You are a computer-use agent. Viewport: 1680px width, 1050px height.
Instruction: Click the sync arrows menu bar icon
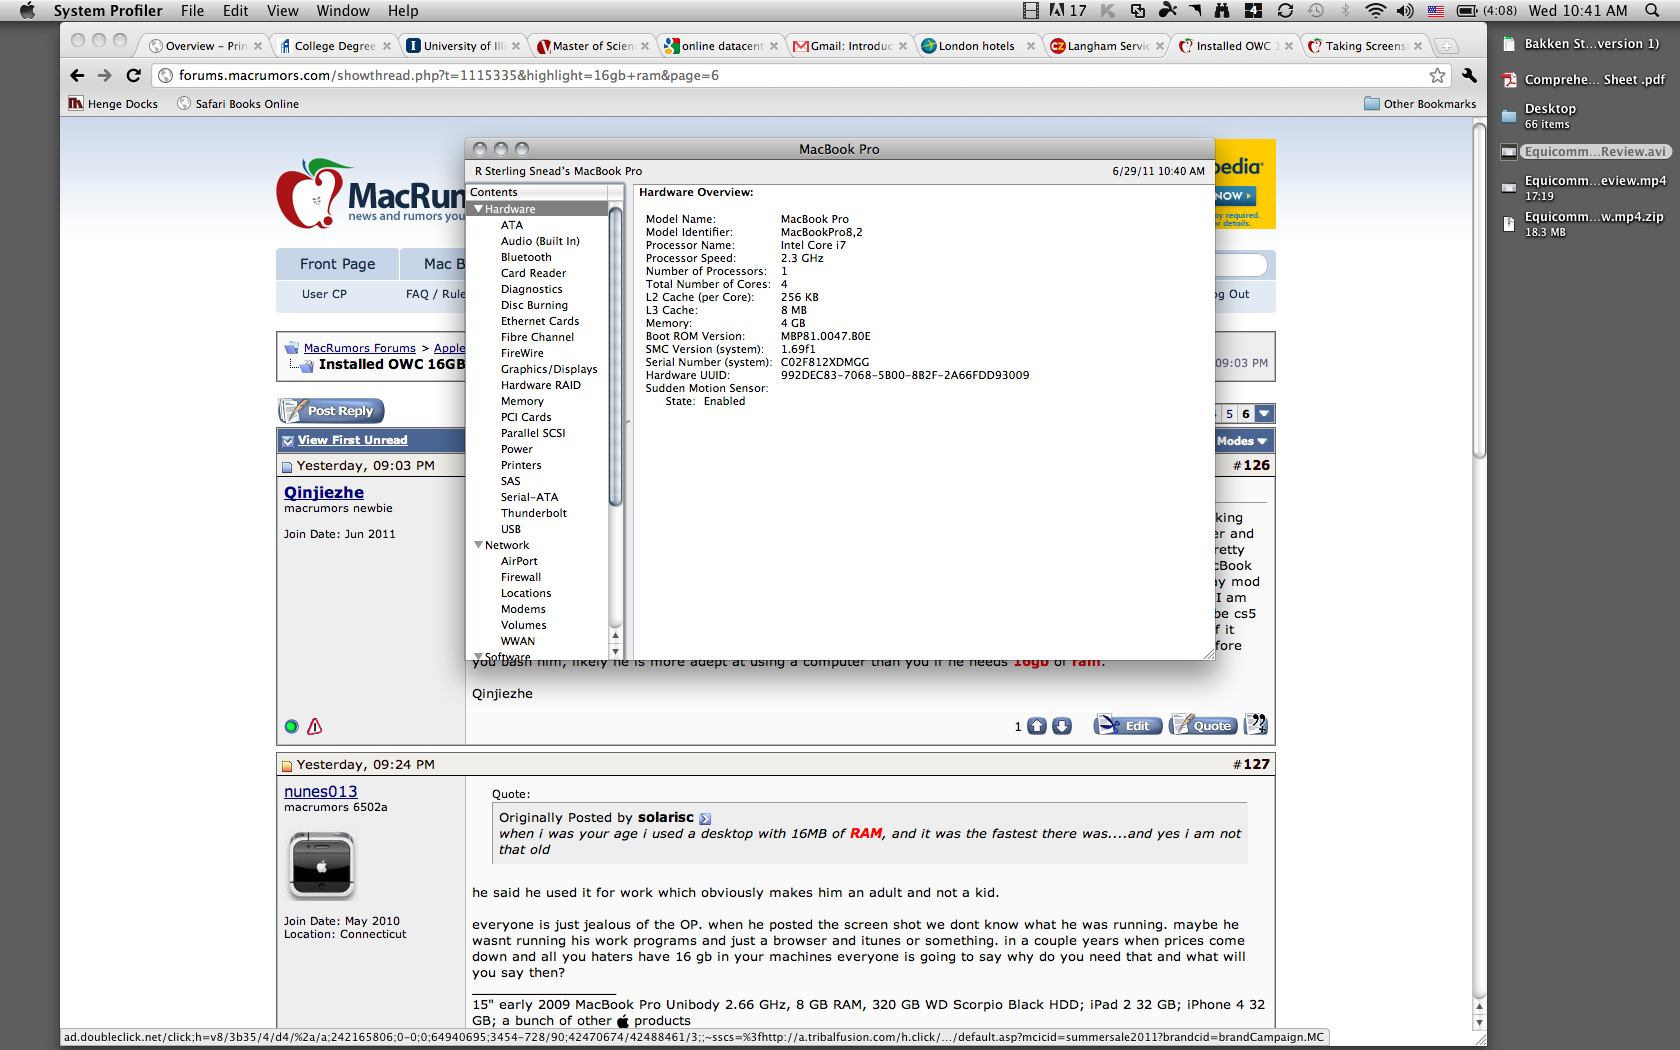1285,11
